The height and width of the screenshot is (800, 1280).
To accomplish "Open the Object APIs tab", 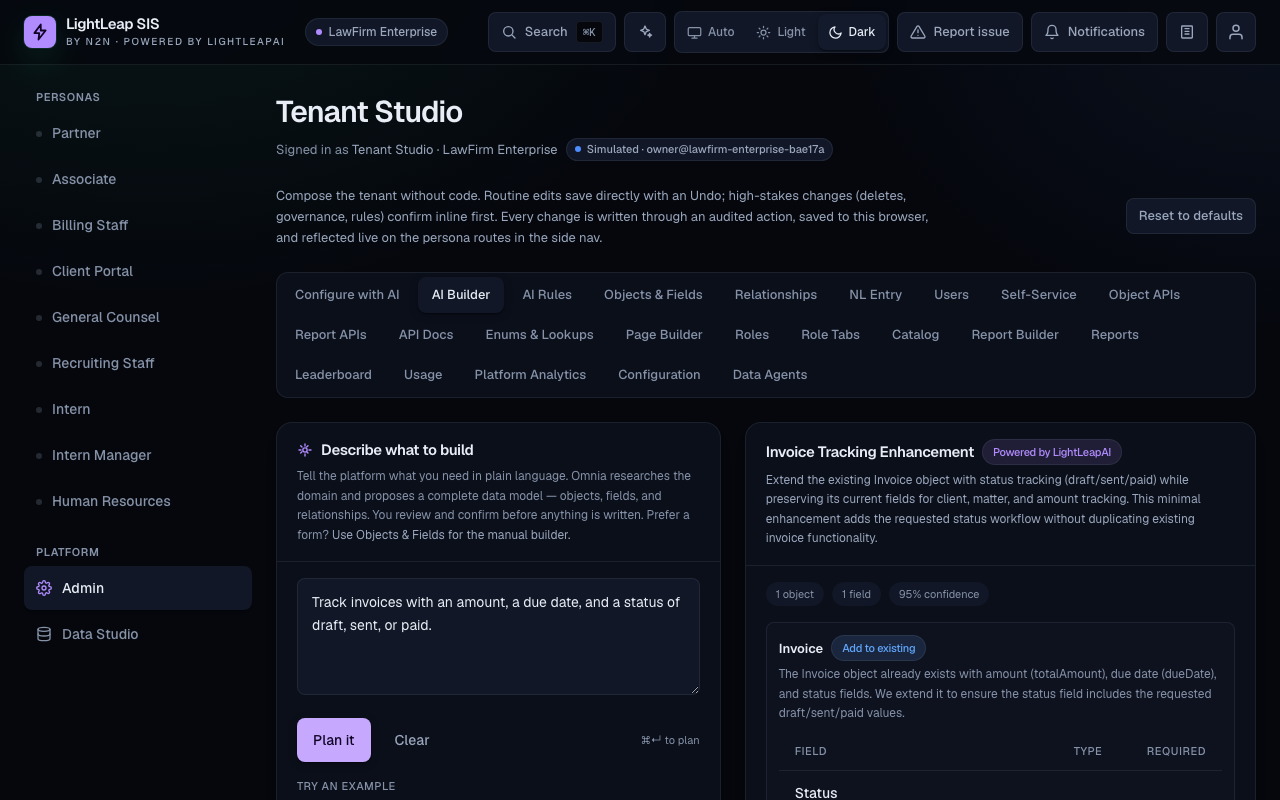I will 1144,295.
